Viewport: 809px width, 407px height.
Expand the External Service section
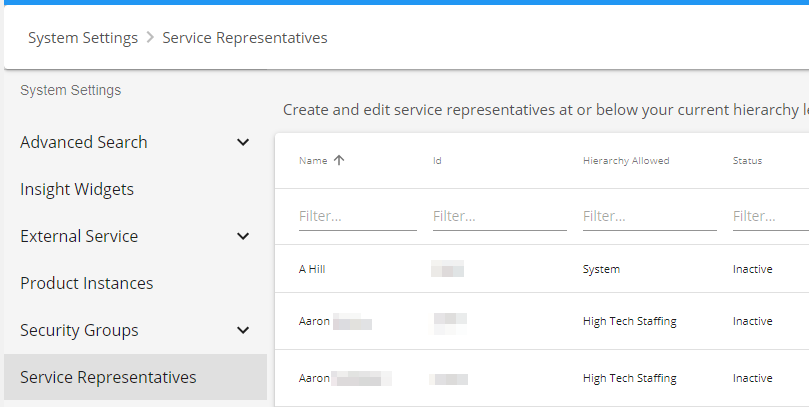click(x=243, y=236)
